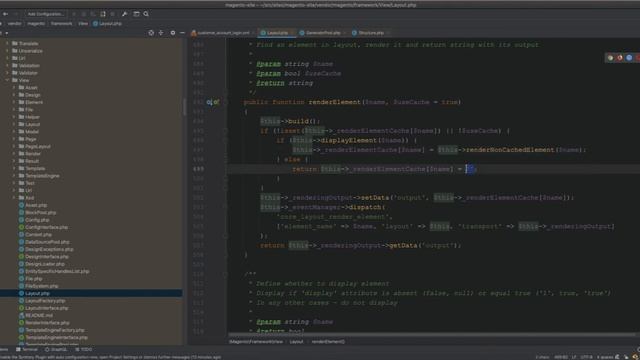Click the framework breadcrumb in the navigation bar
640x360 pixels.
(x=62, y=24)
